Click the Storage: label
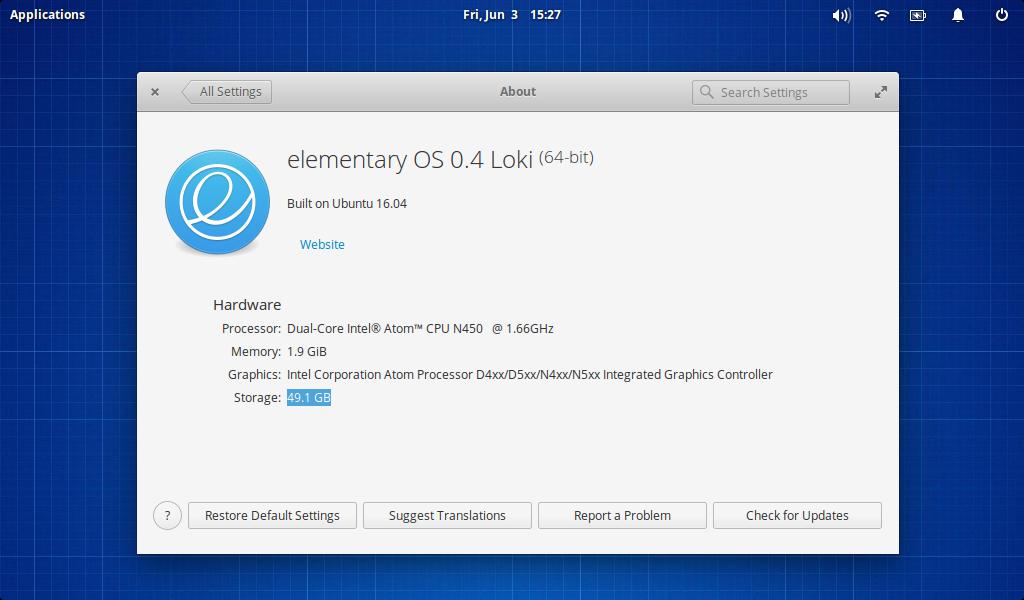 tap(257, 397)
